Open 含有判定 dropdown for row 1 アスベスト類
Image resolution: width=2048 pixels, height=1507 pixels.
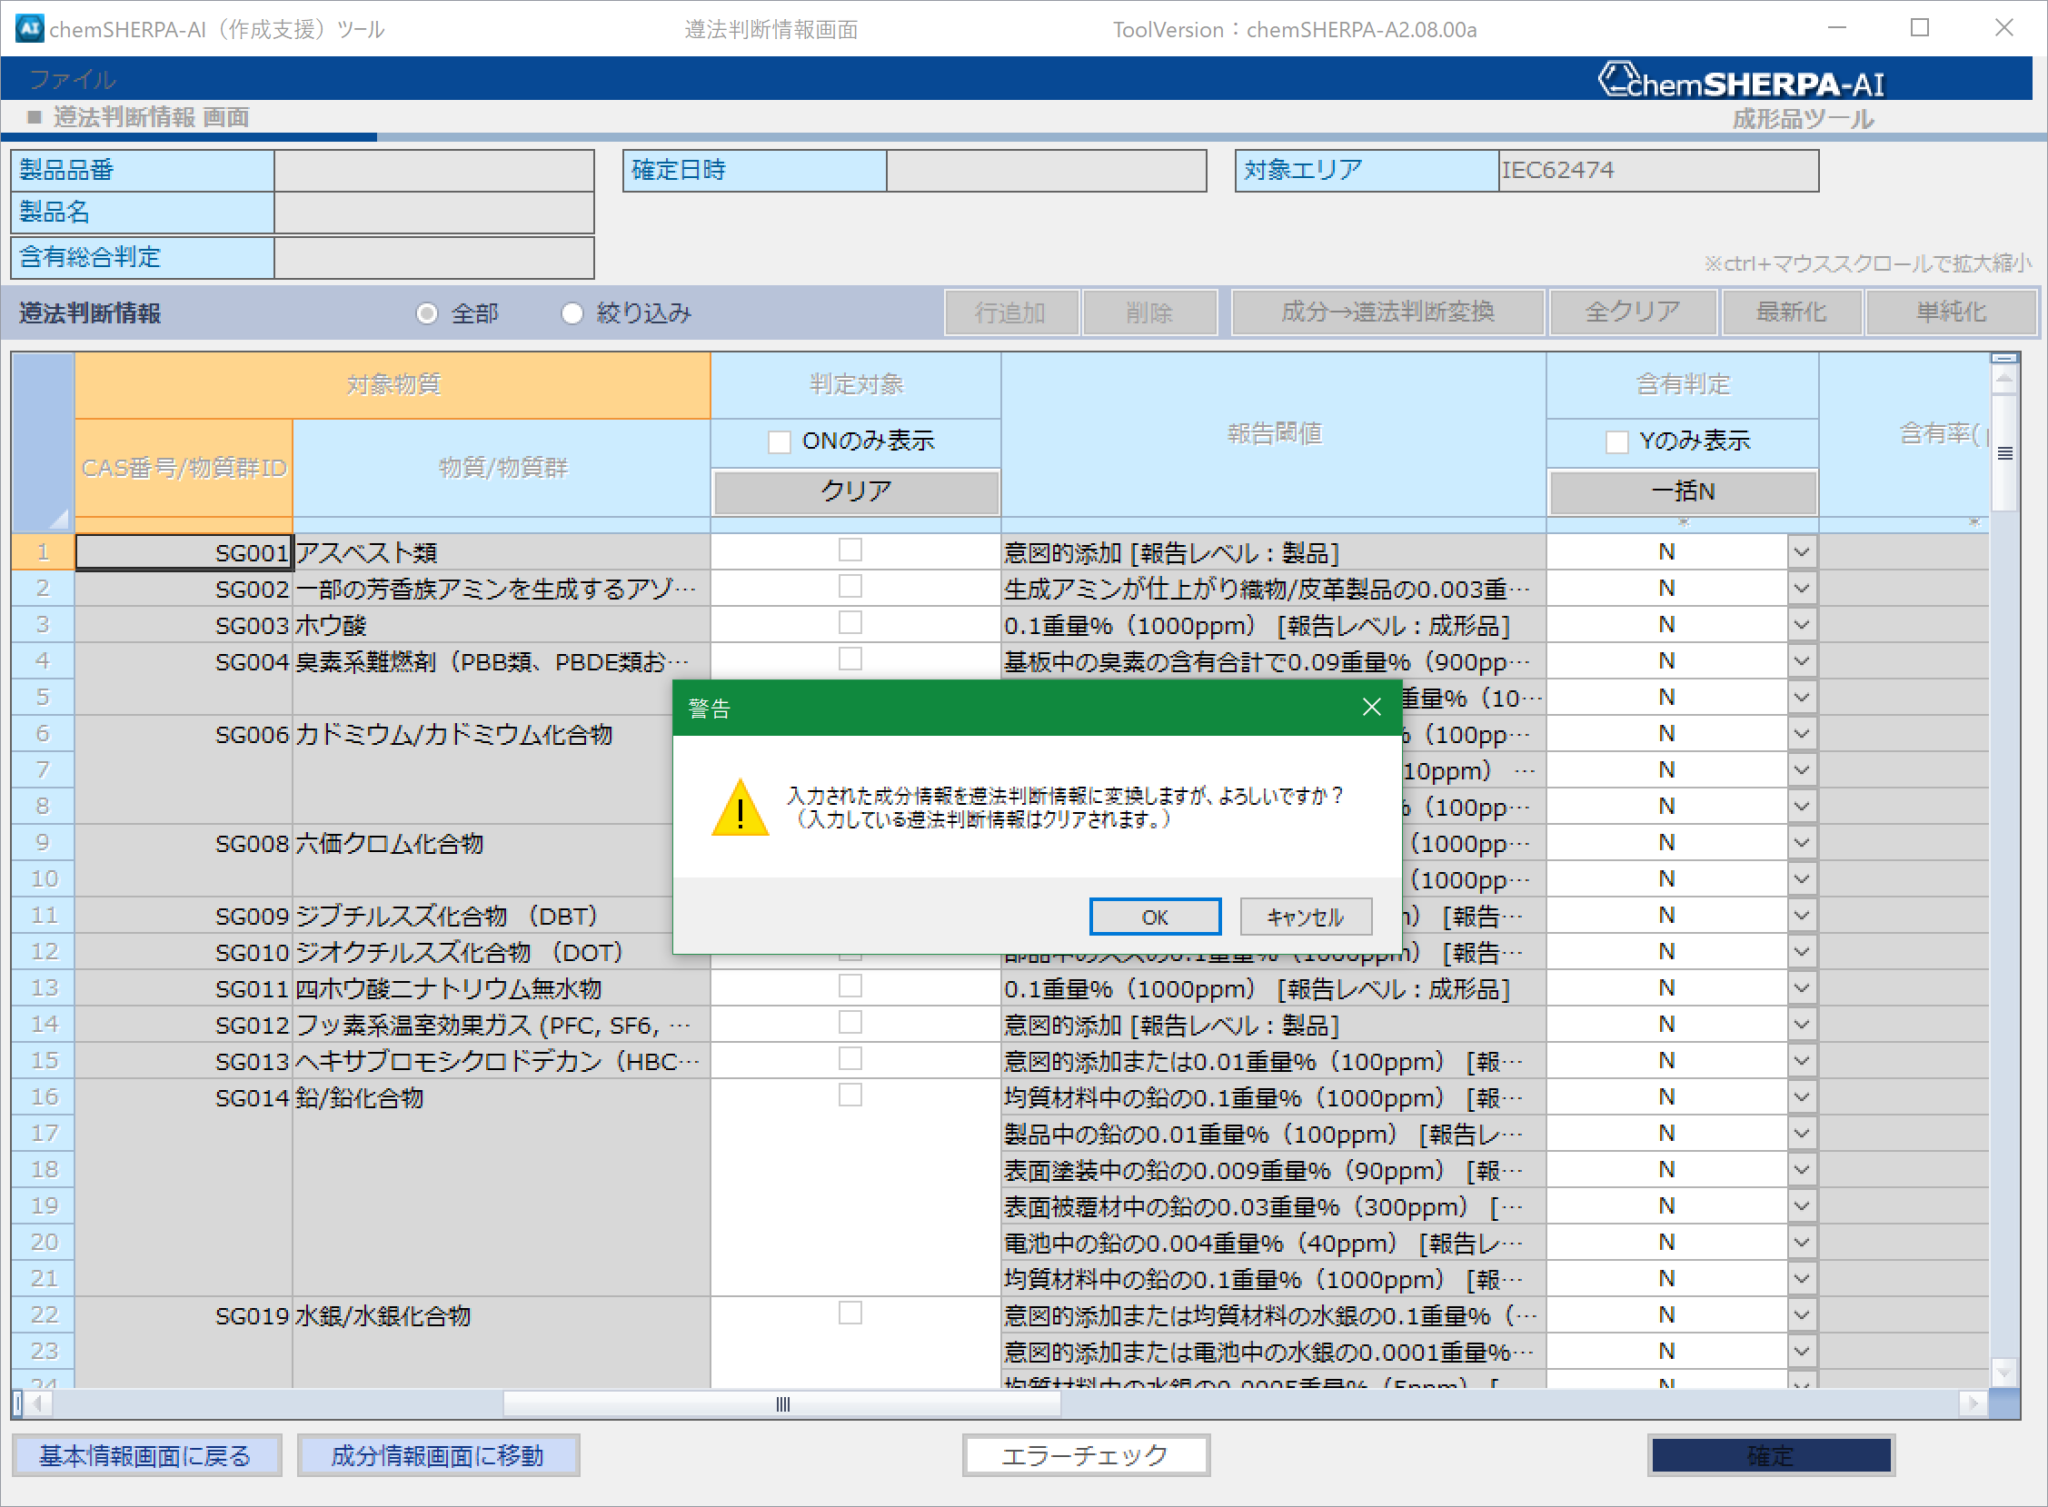(x=1801, y=552)
